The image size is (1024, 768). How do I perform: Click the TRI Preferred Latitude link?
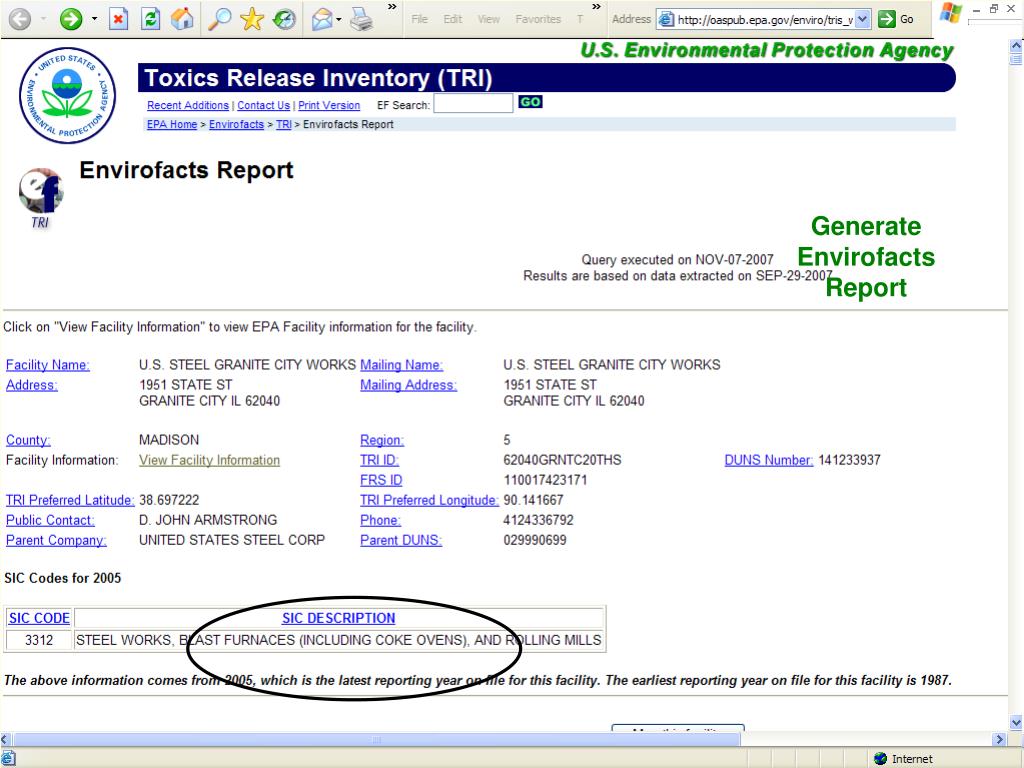70,500
